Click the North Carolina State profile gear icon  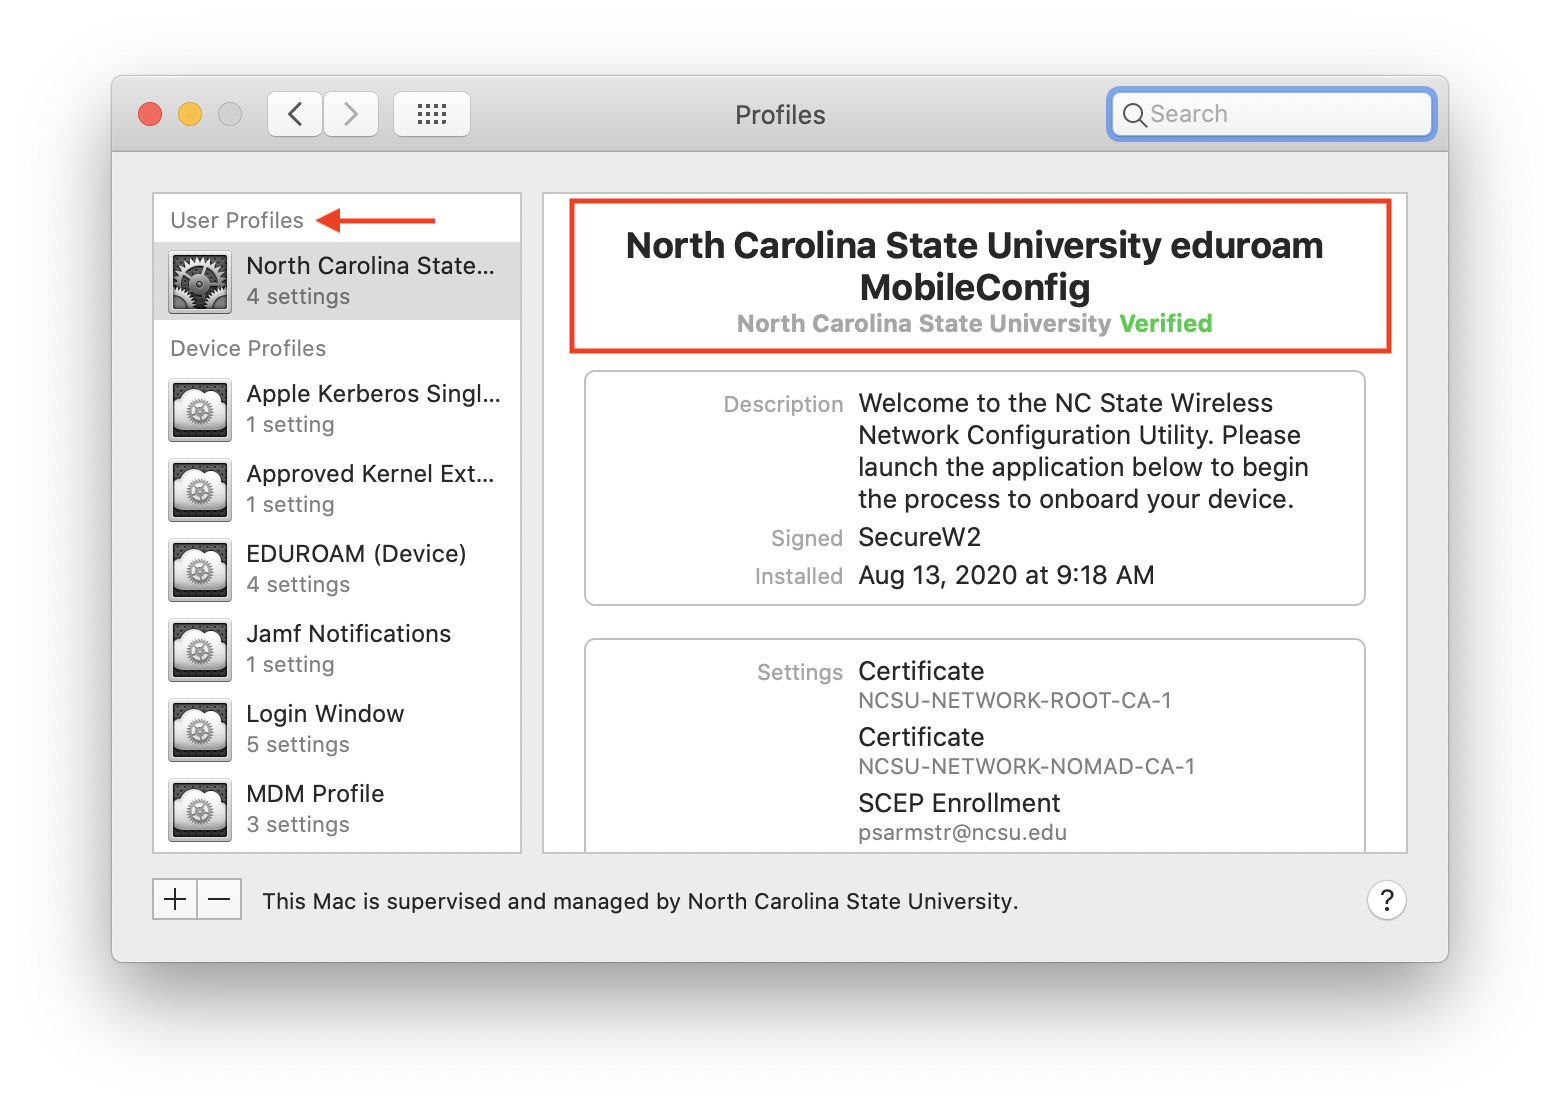click(x=200, y=282)
